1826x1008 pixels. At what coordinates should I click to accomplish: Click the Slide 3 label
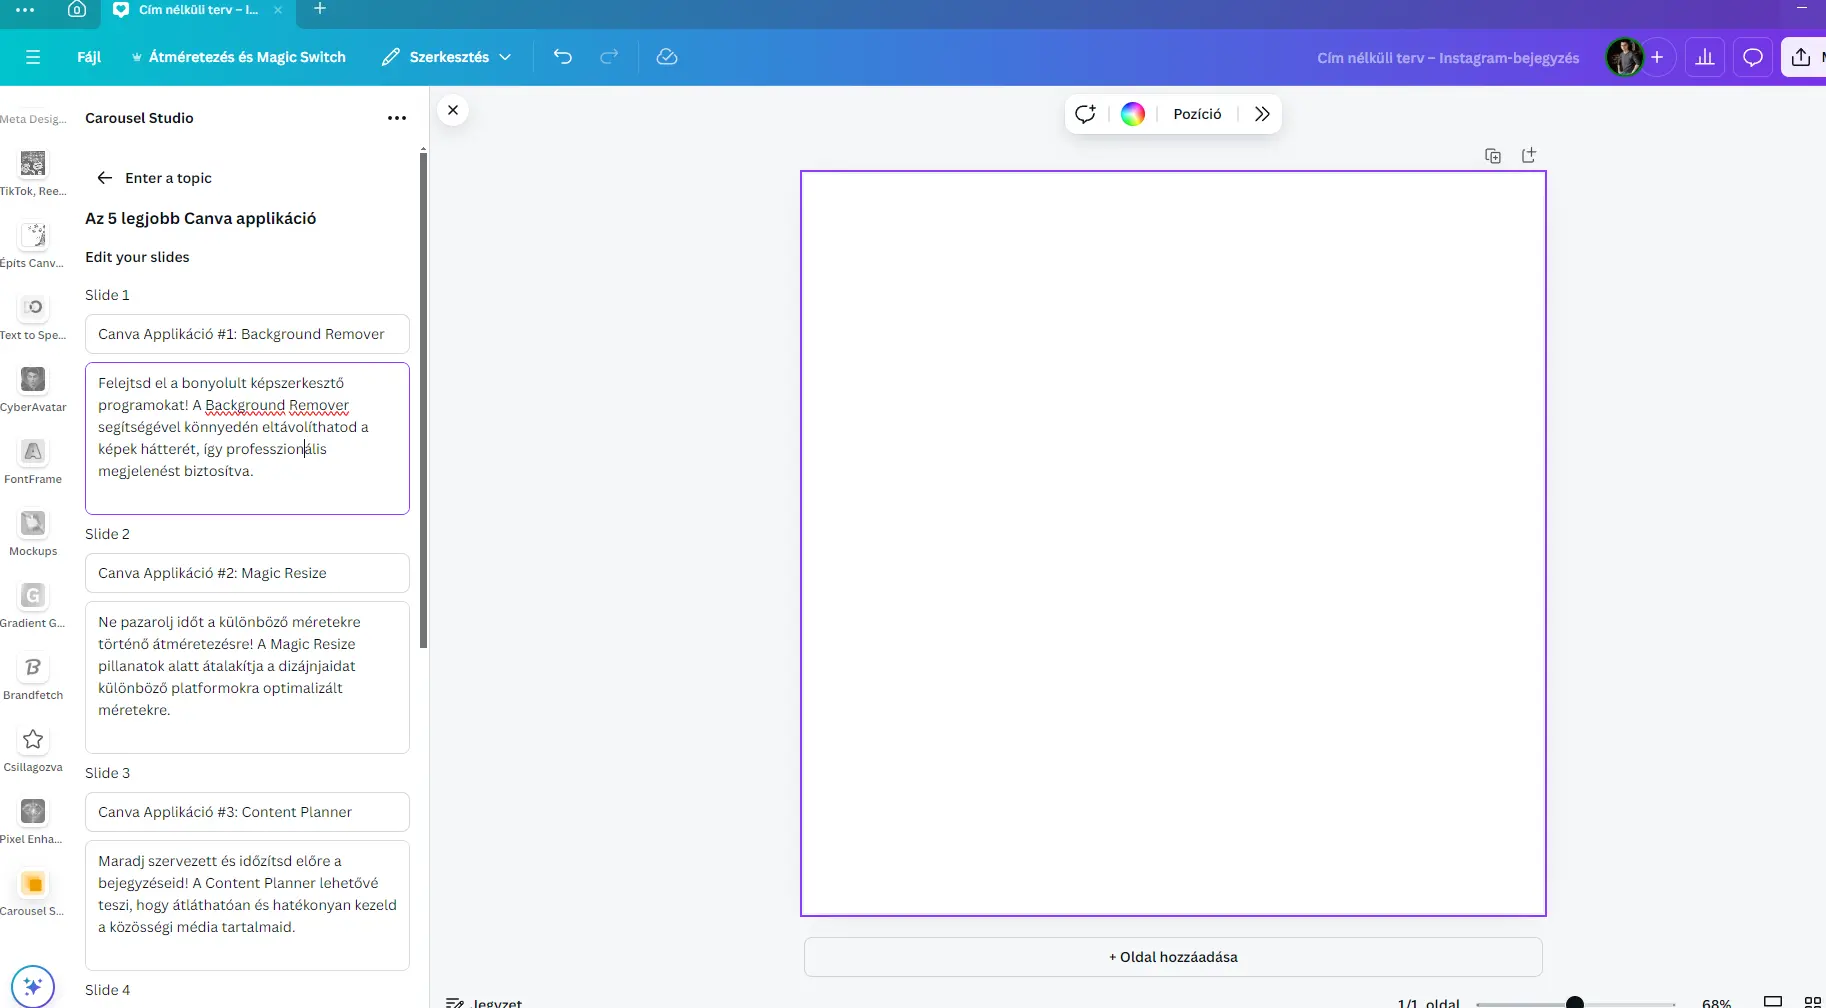click(x=107, y=773)
